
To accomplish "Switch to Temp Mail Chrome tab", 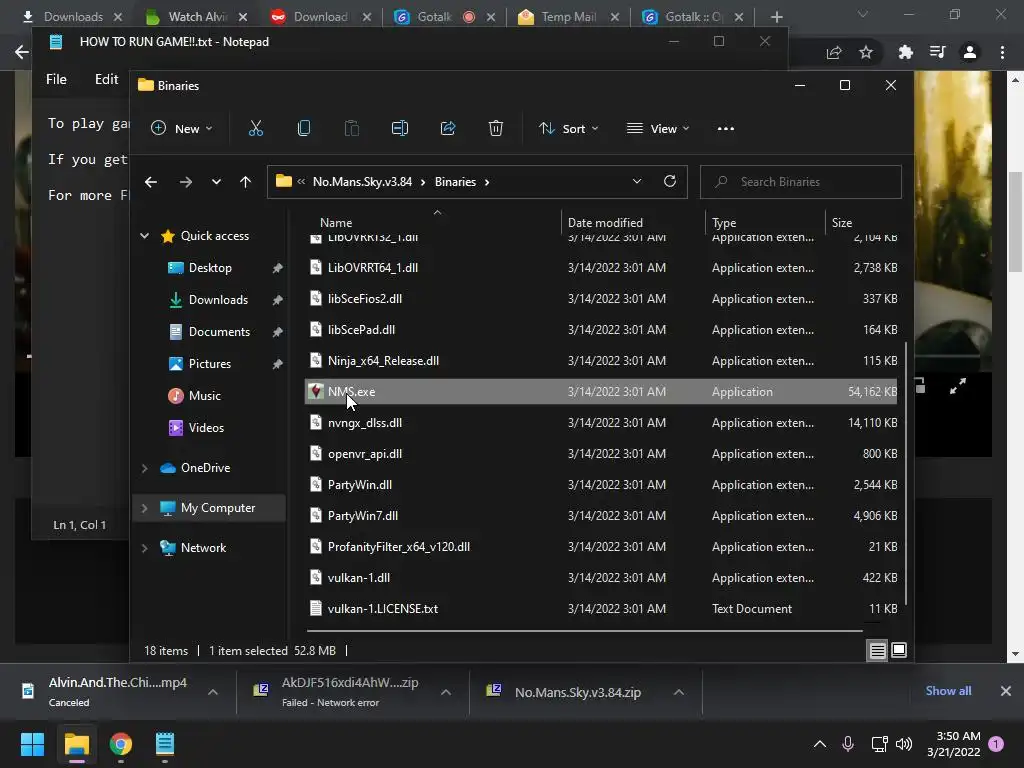I will pyautogui.click(x=567, y=16).
